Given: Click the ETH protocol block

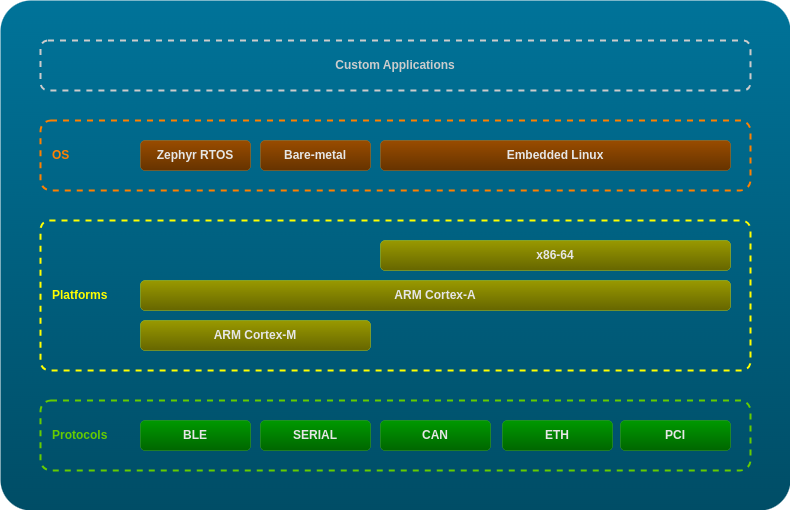Looking at the screenshot, I should click(557, 435).
